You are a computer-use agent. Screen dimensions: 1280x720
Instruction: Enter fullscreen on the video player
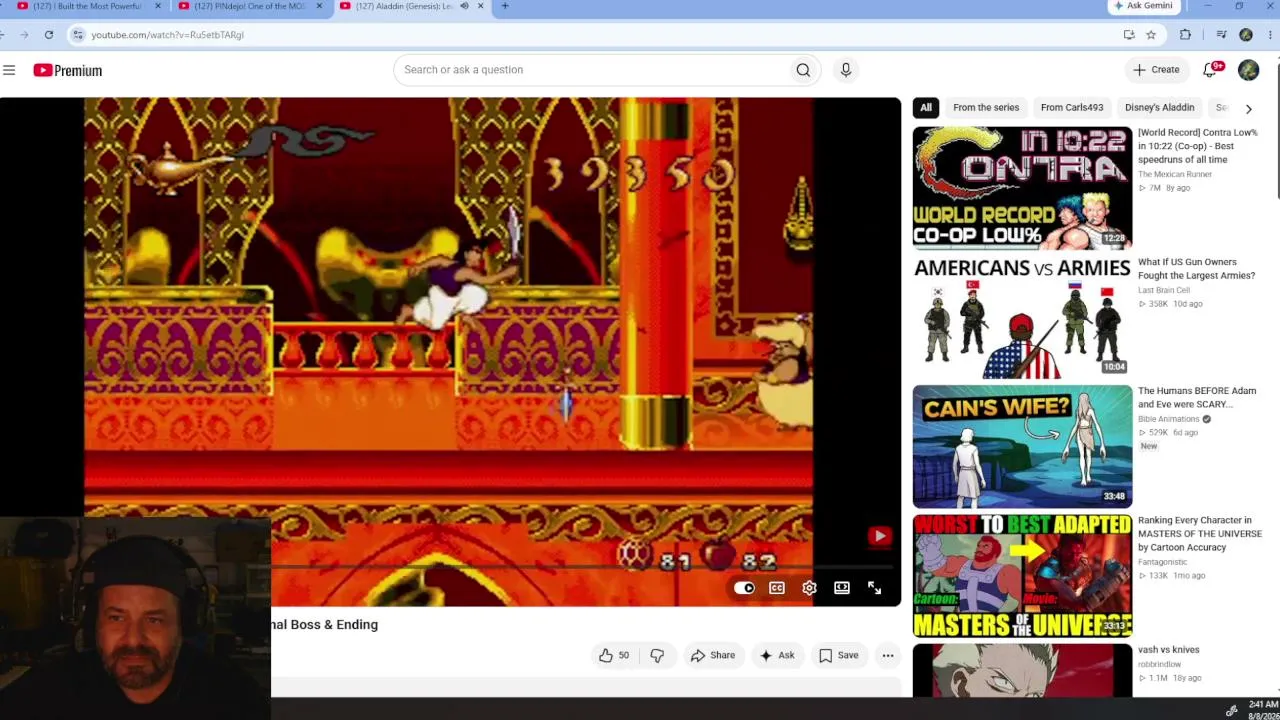(874, 588)
